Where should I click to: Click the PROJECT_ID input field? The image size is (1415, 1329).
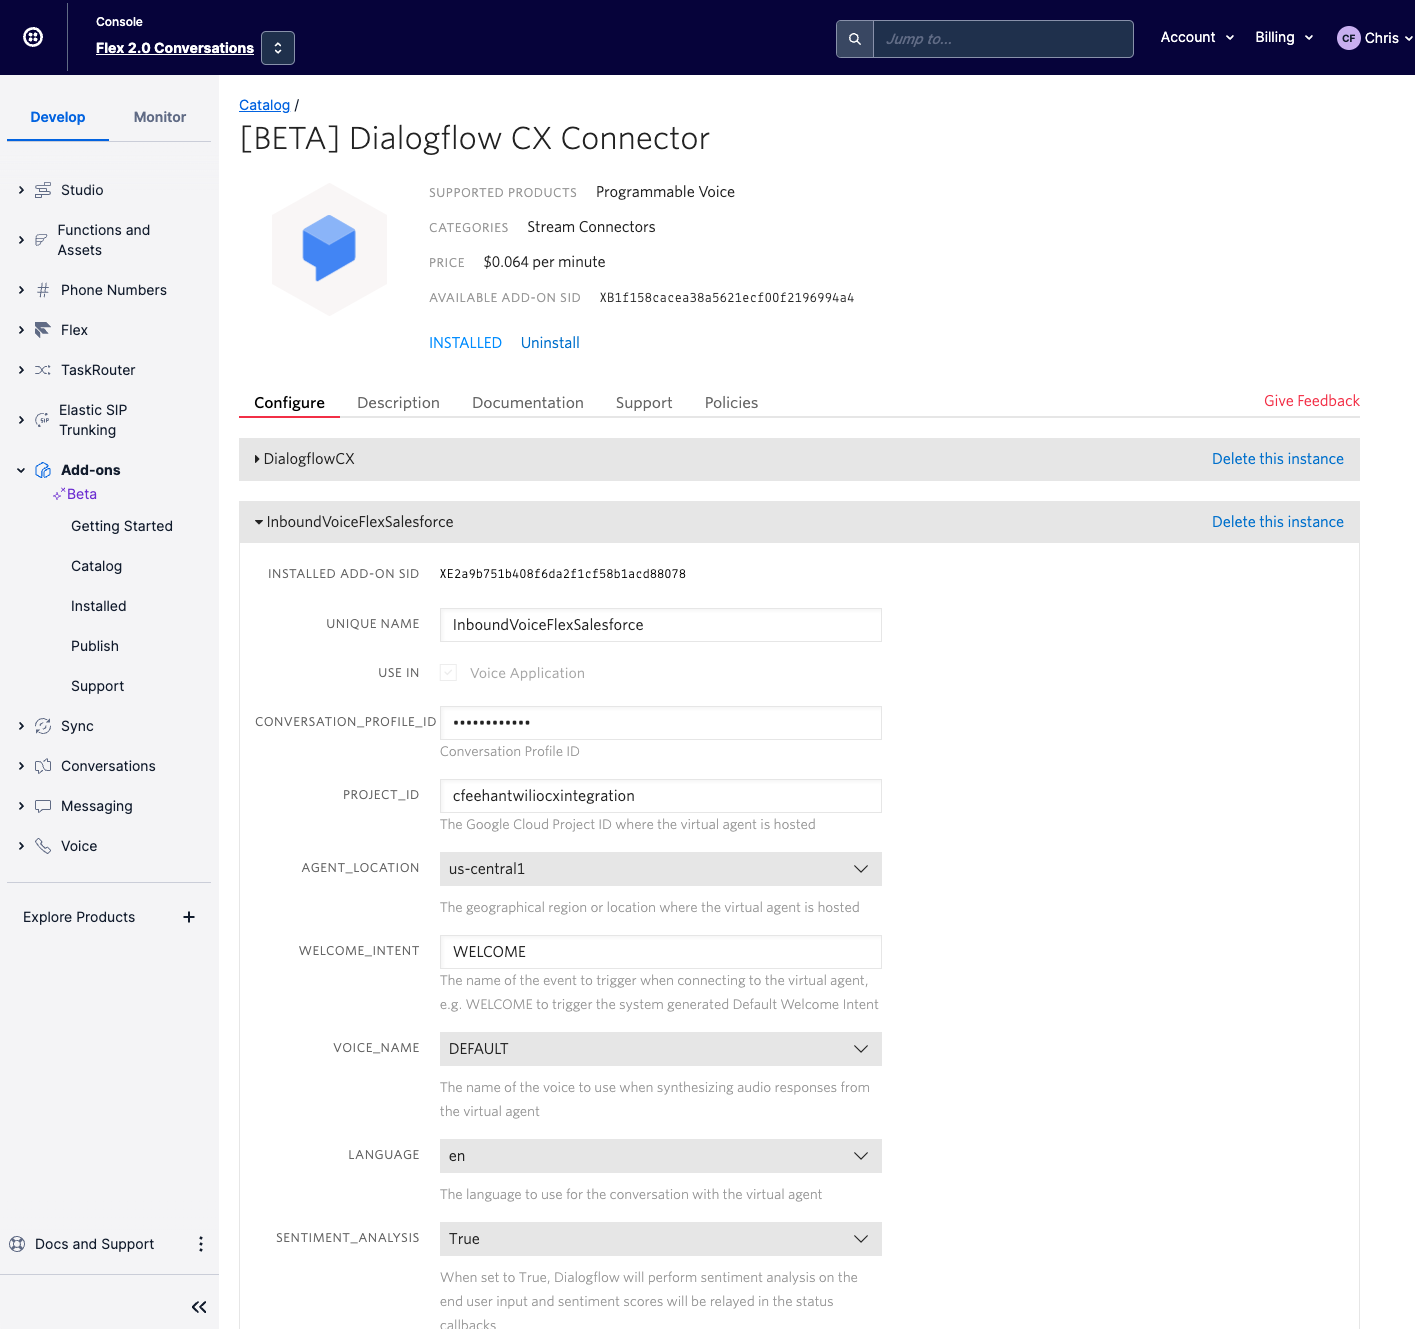[x=661, y=796]
